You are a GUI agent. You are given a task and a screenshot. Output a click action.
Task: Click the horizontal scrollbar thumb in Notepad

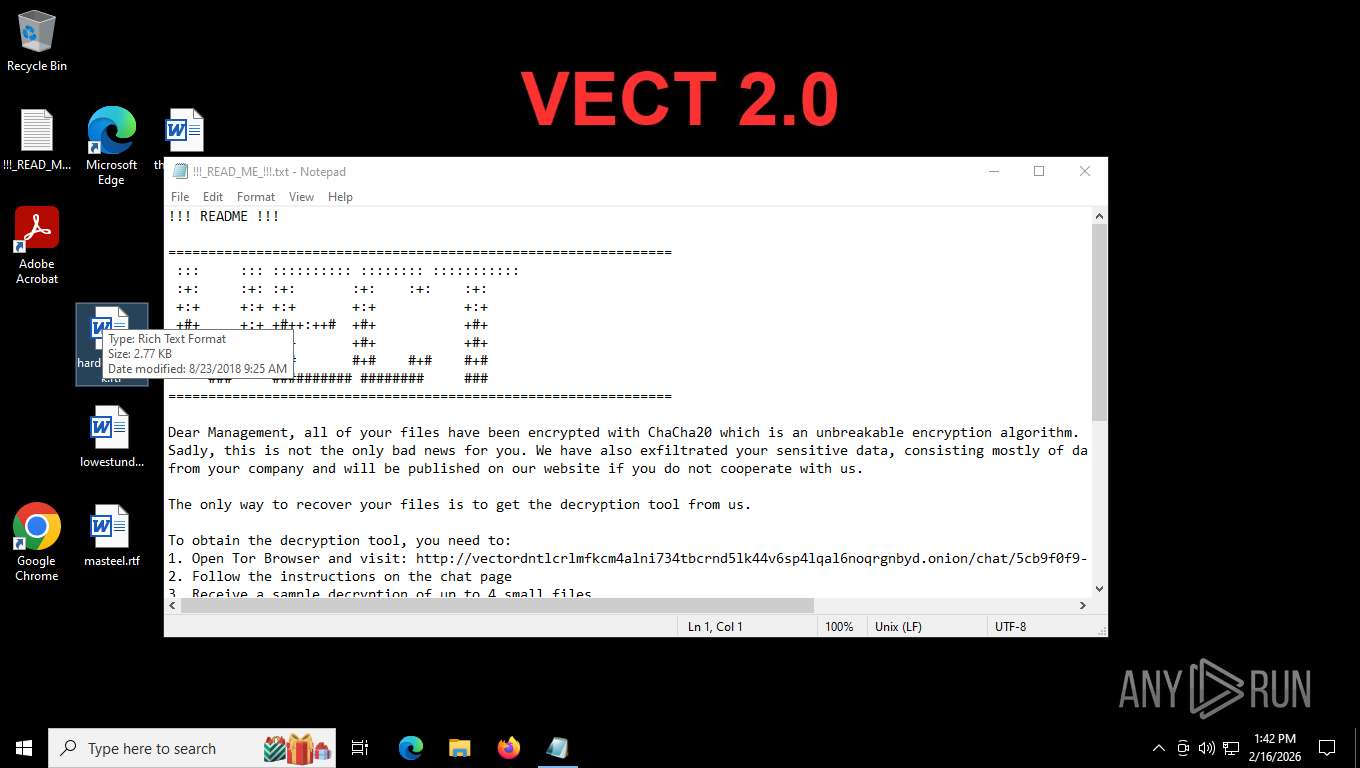coord(498,605)
